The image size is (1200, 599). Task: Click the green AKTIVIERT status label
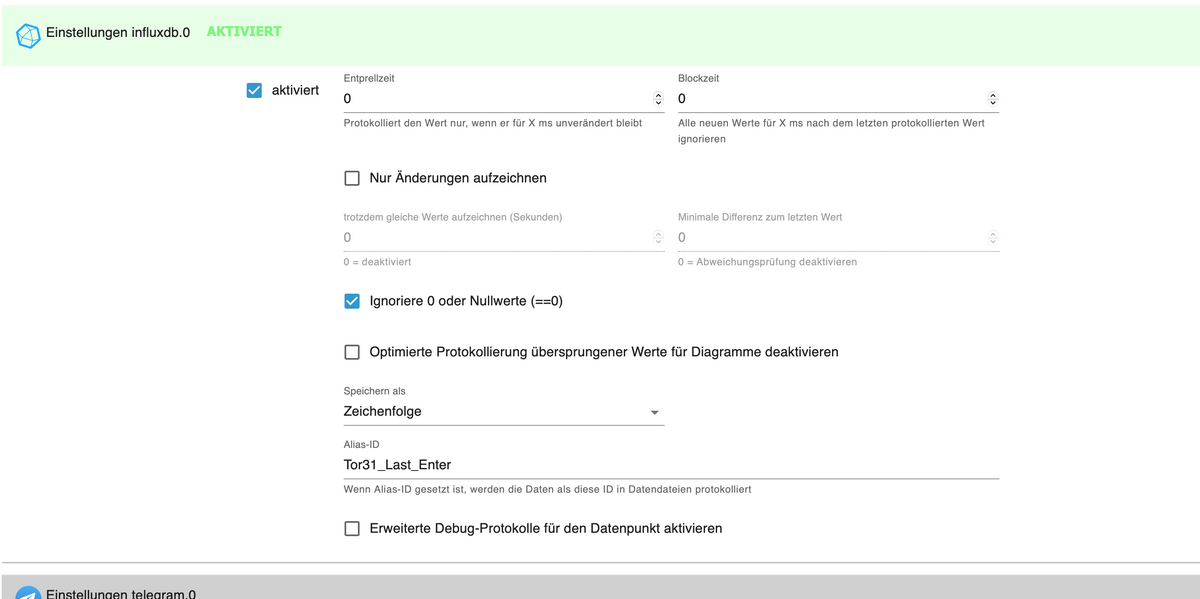pos(244,32)
